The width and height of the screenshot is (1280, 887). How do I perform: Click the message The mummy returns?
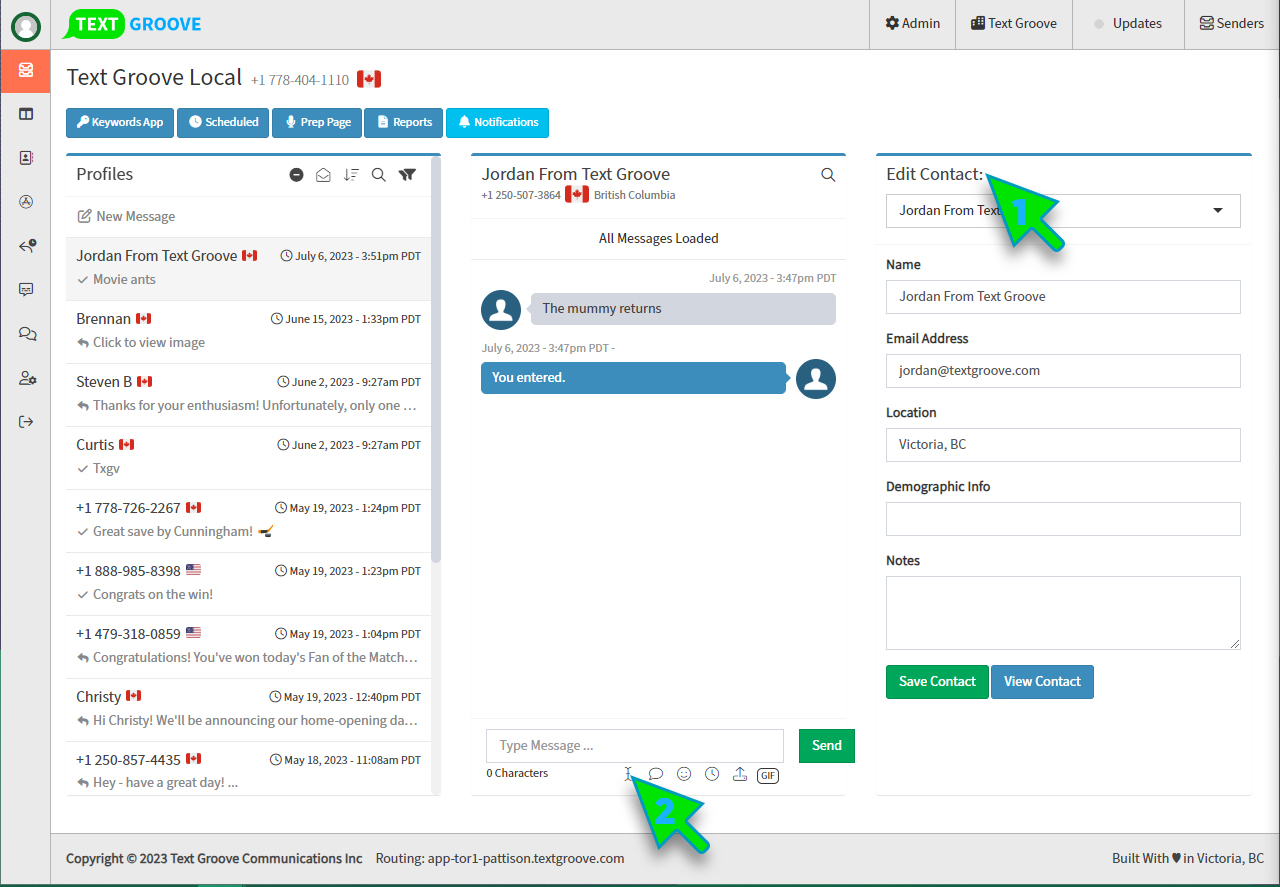click(683, 309)
